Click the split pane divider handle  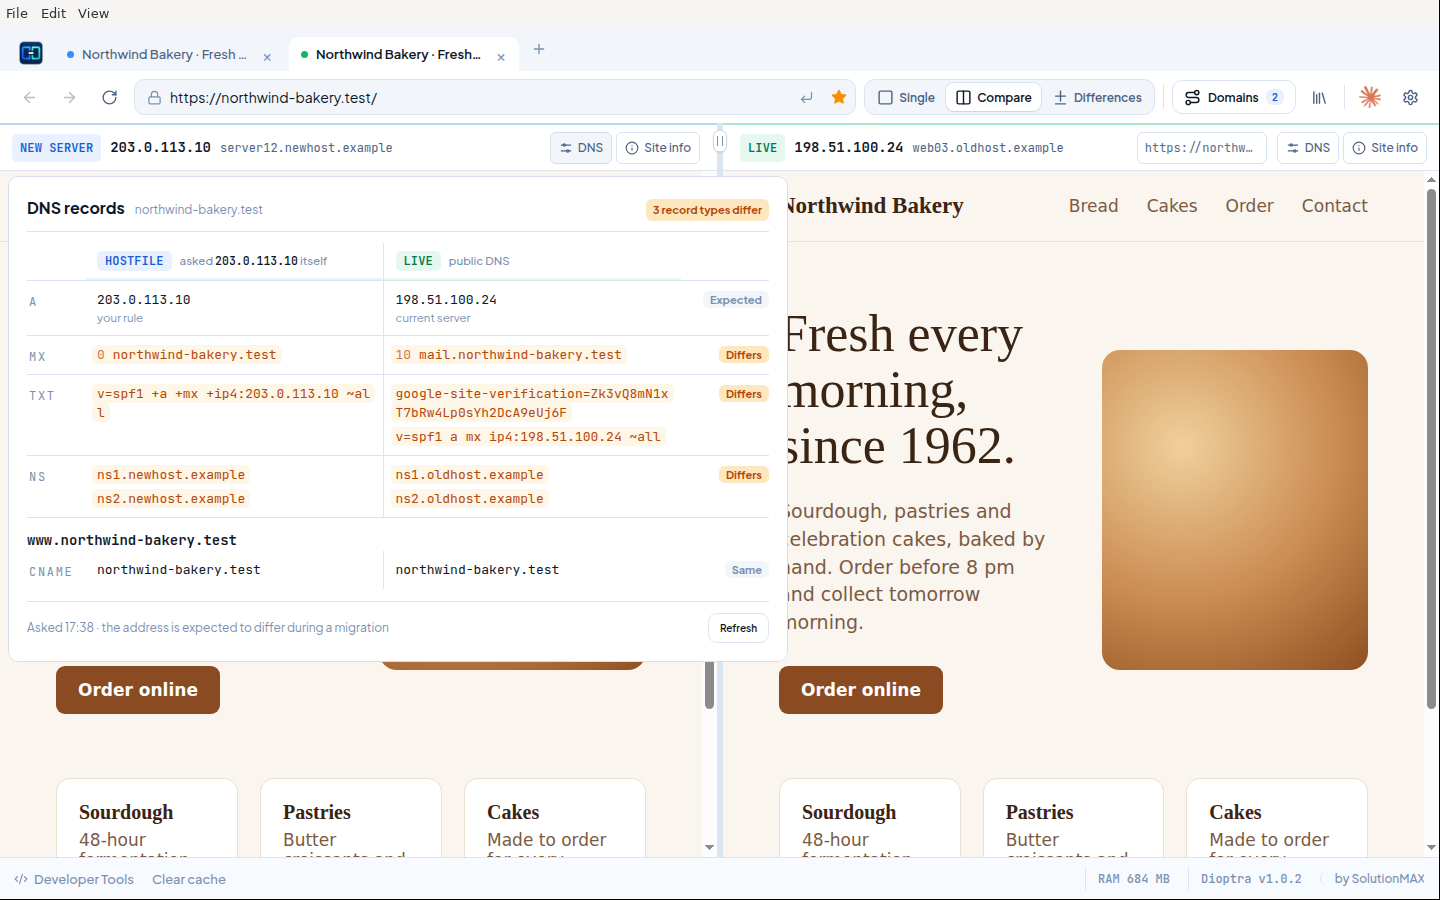(719, 141)
